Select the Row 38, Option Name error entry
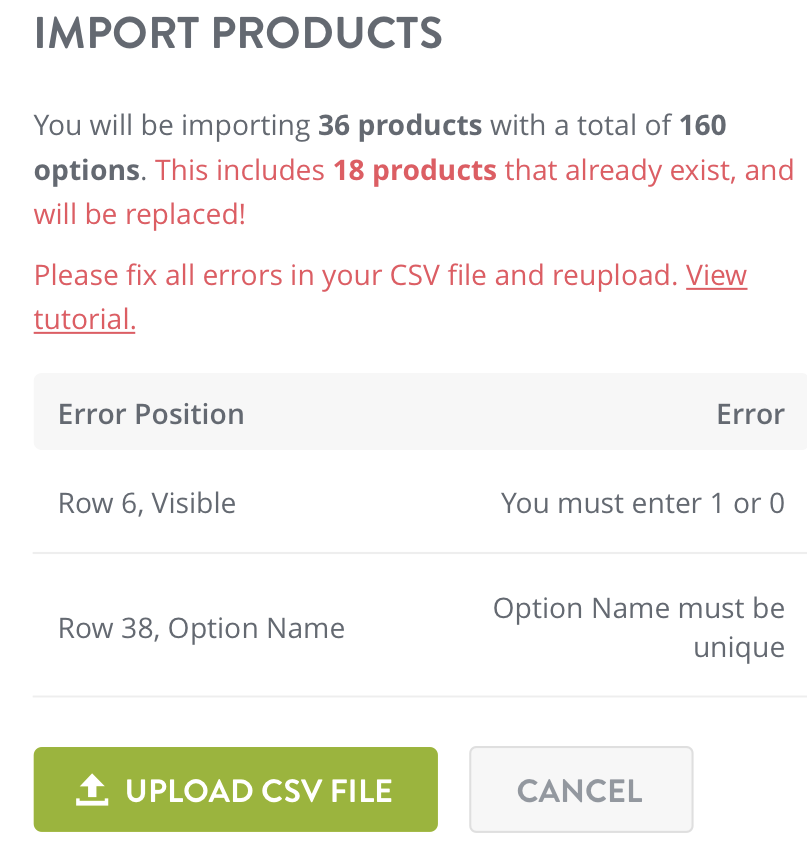Viewport: 807px width, 851px height. (x=200, y=627)
